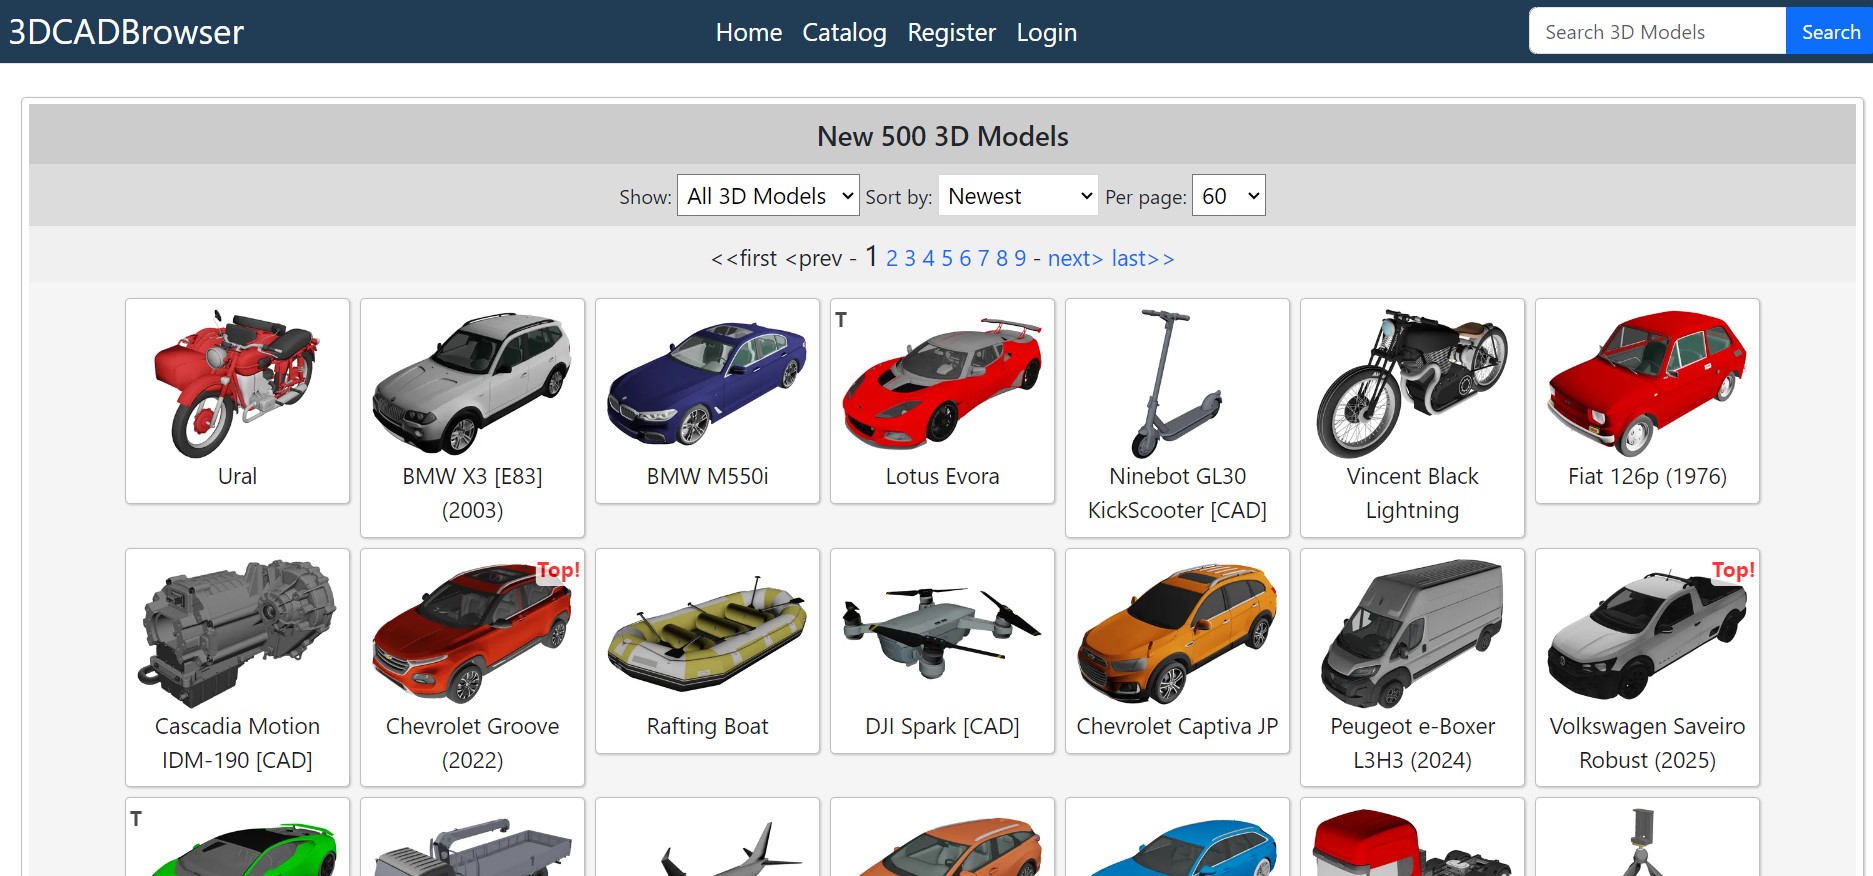Screen dimensions: 1873x876
Task: Jump to page 9 of results
Action: (1020, 258)
